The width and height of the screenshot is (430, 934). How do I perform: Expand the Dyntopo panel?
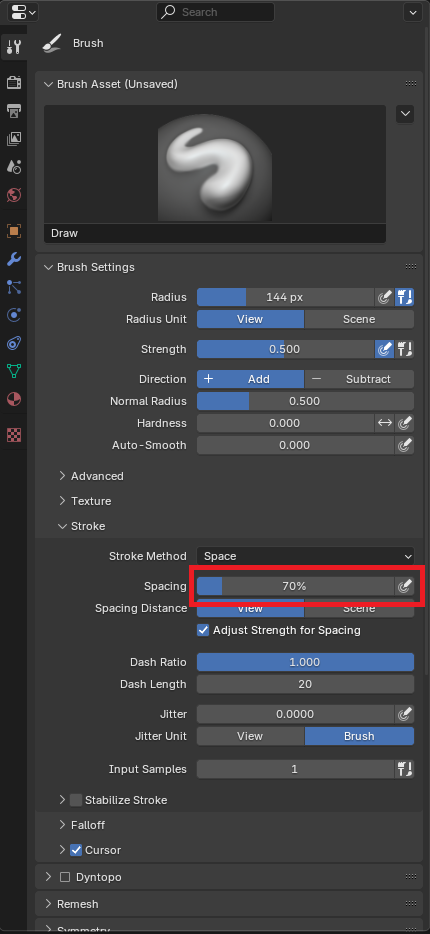48,877
